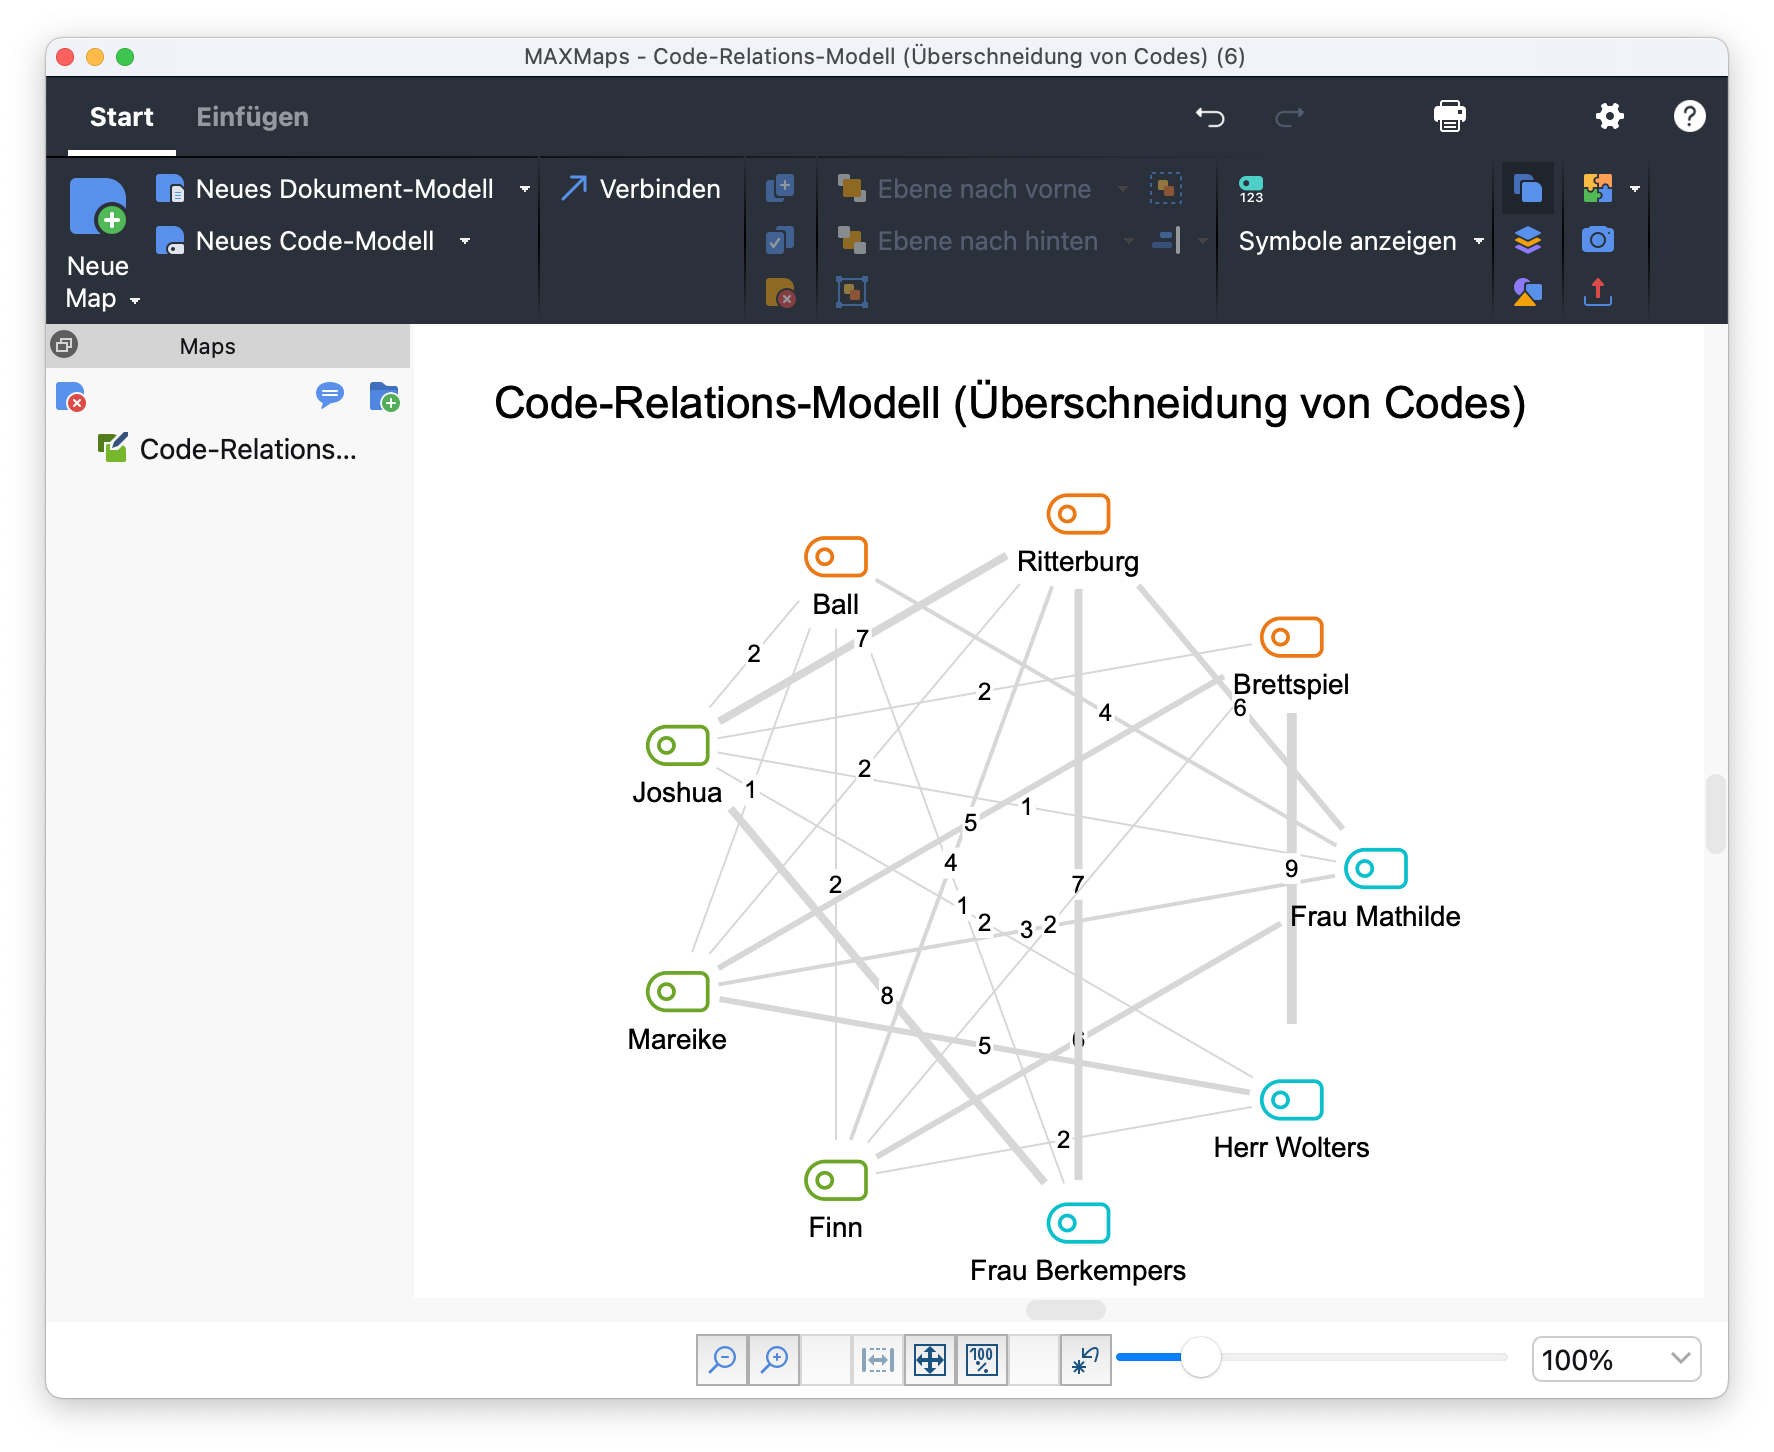The height and width of the screenshot is (1452, 1774).
Task: Select the Ritterburg code node
Action: point(1078,535)
